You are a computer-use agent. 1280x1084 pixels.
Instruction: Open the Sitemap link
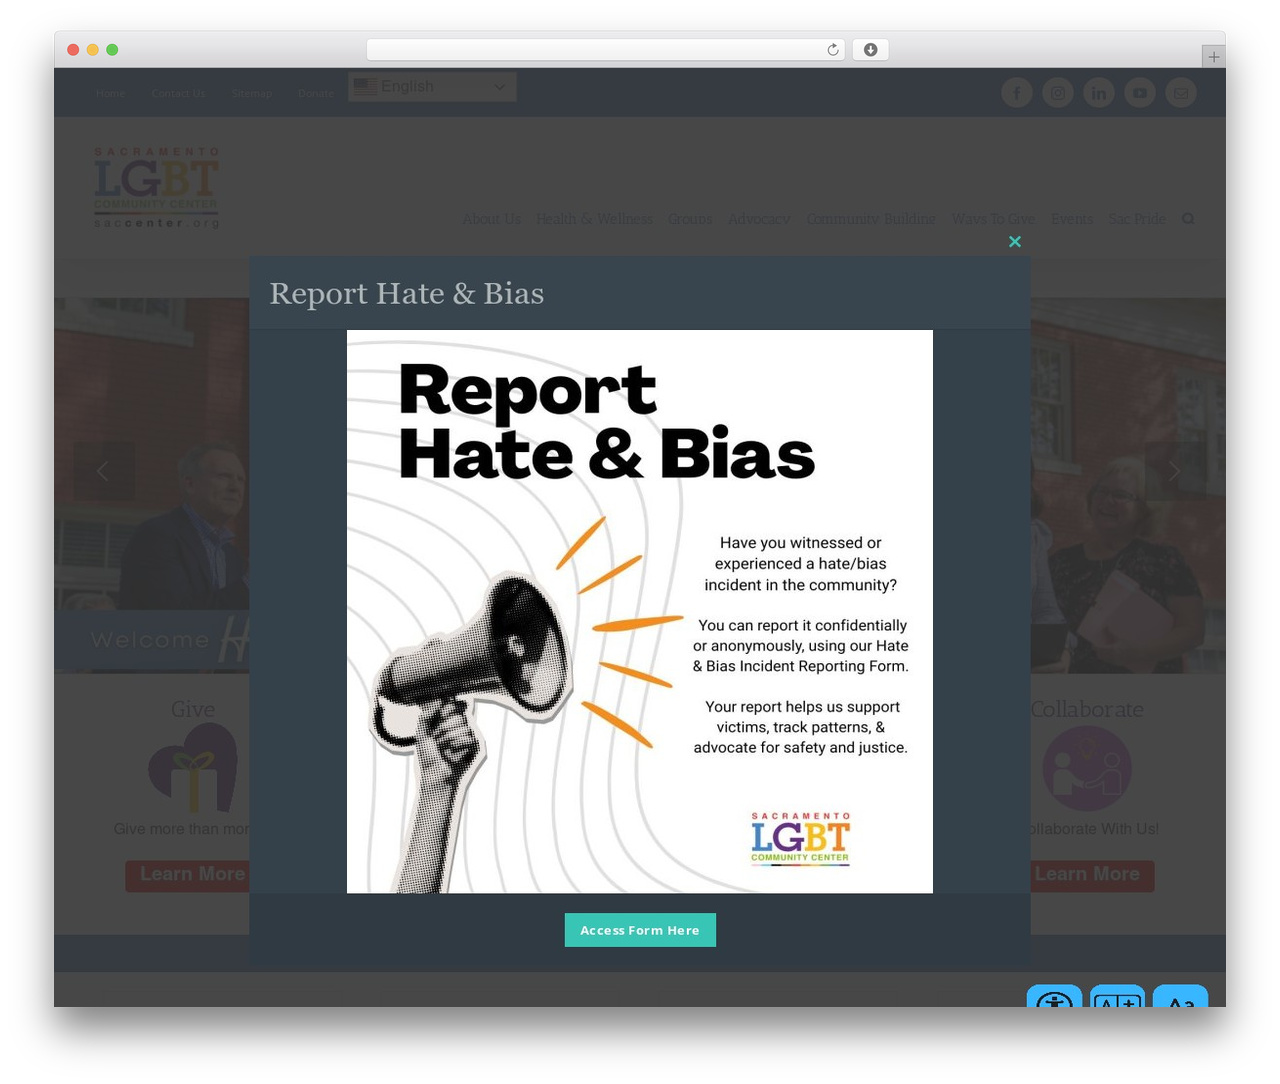[x=252, y=93]
